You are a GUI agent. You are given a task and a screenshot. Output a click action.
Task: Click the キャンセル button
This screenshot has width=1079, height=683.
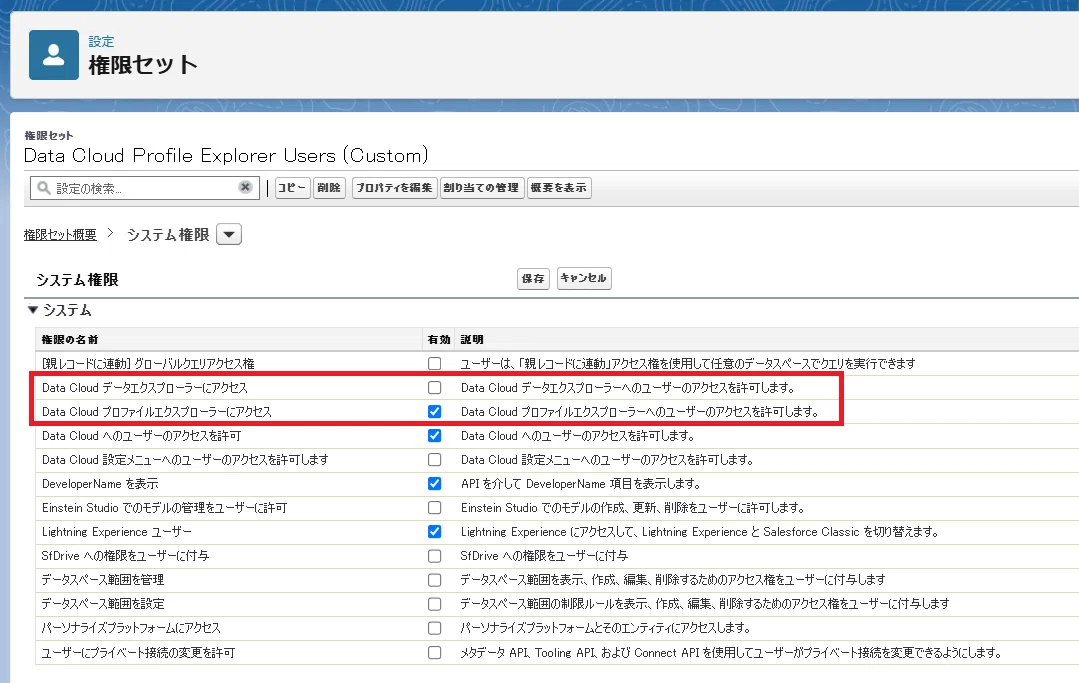pos(584,278)
